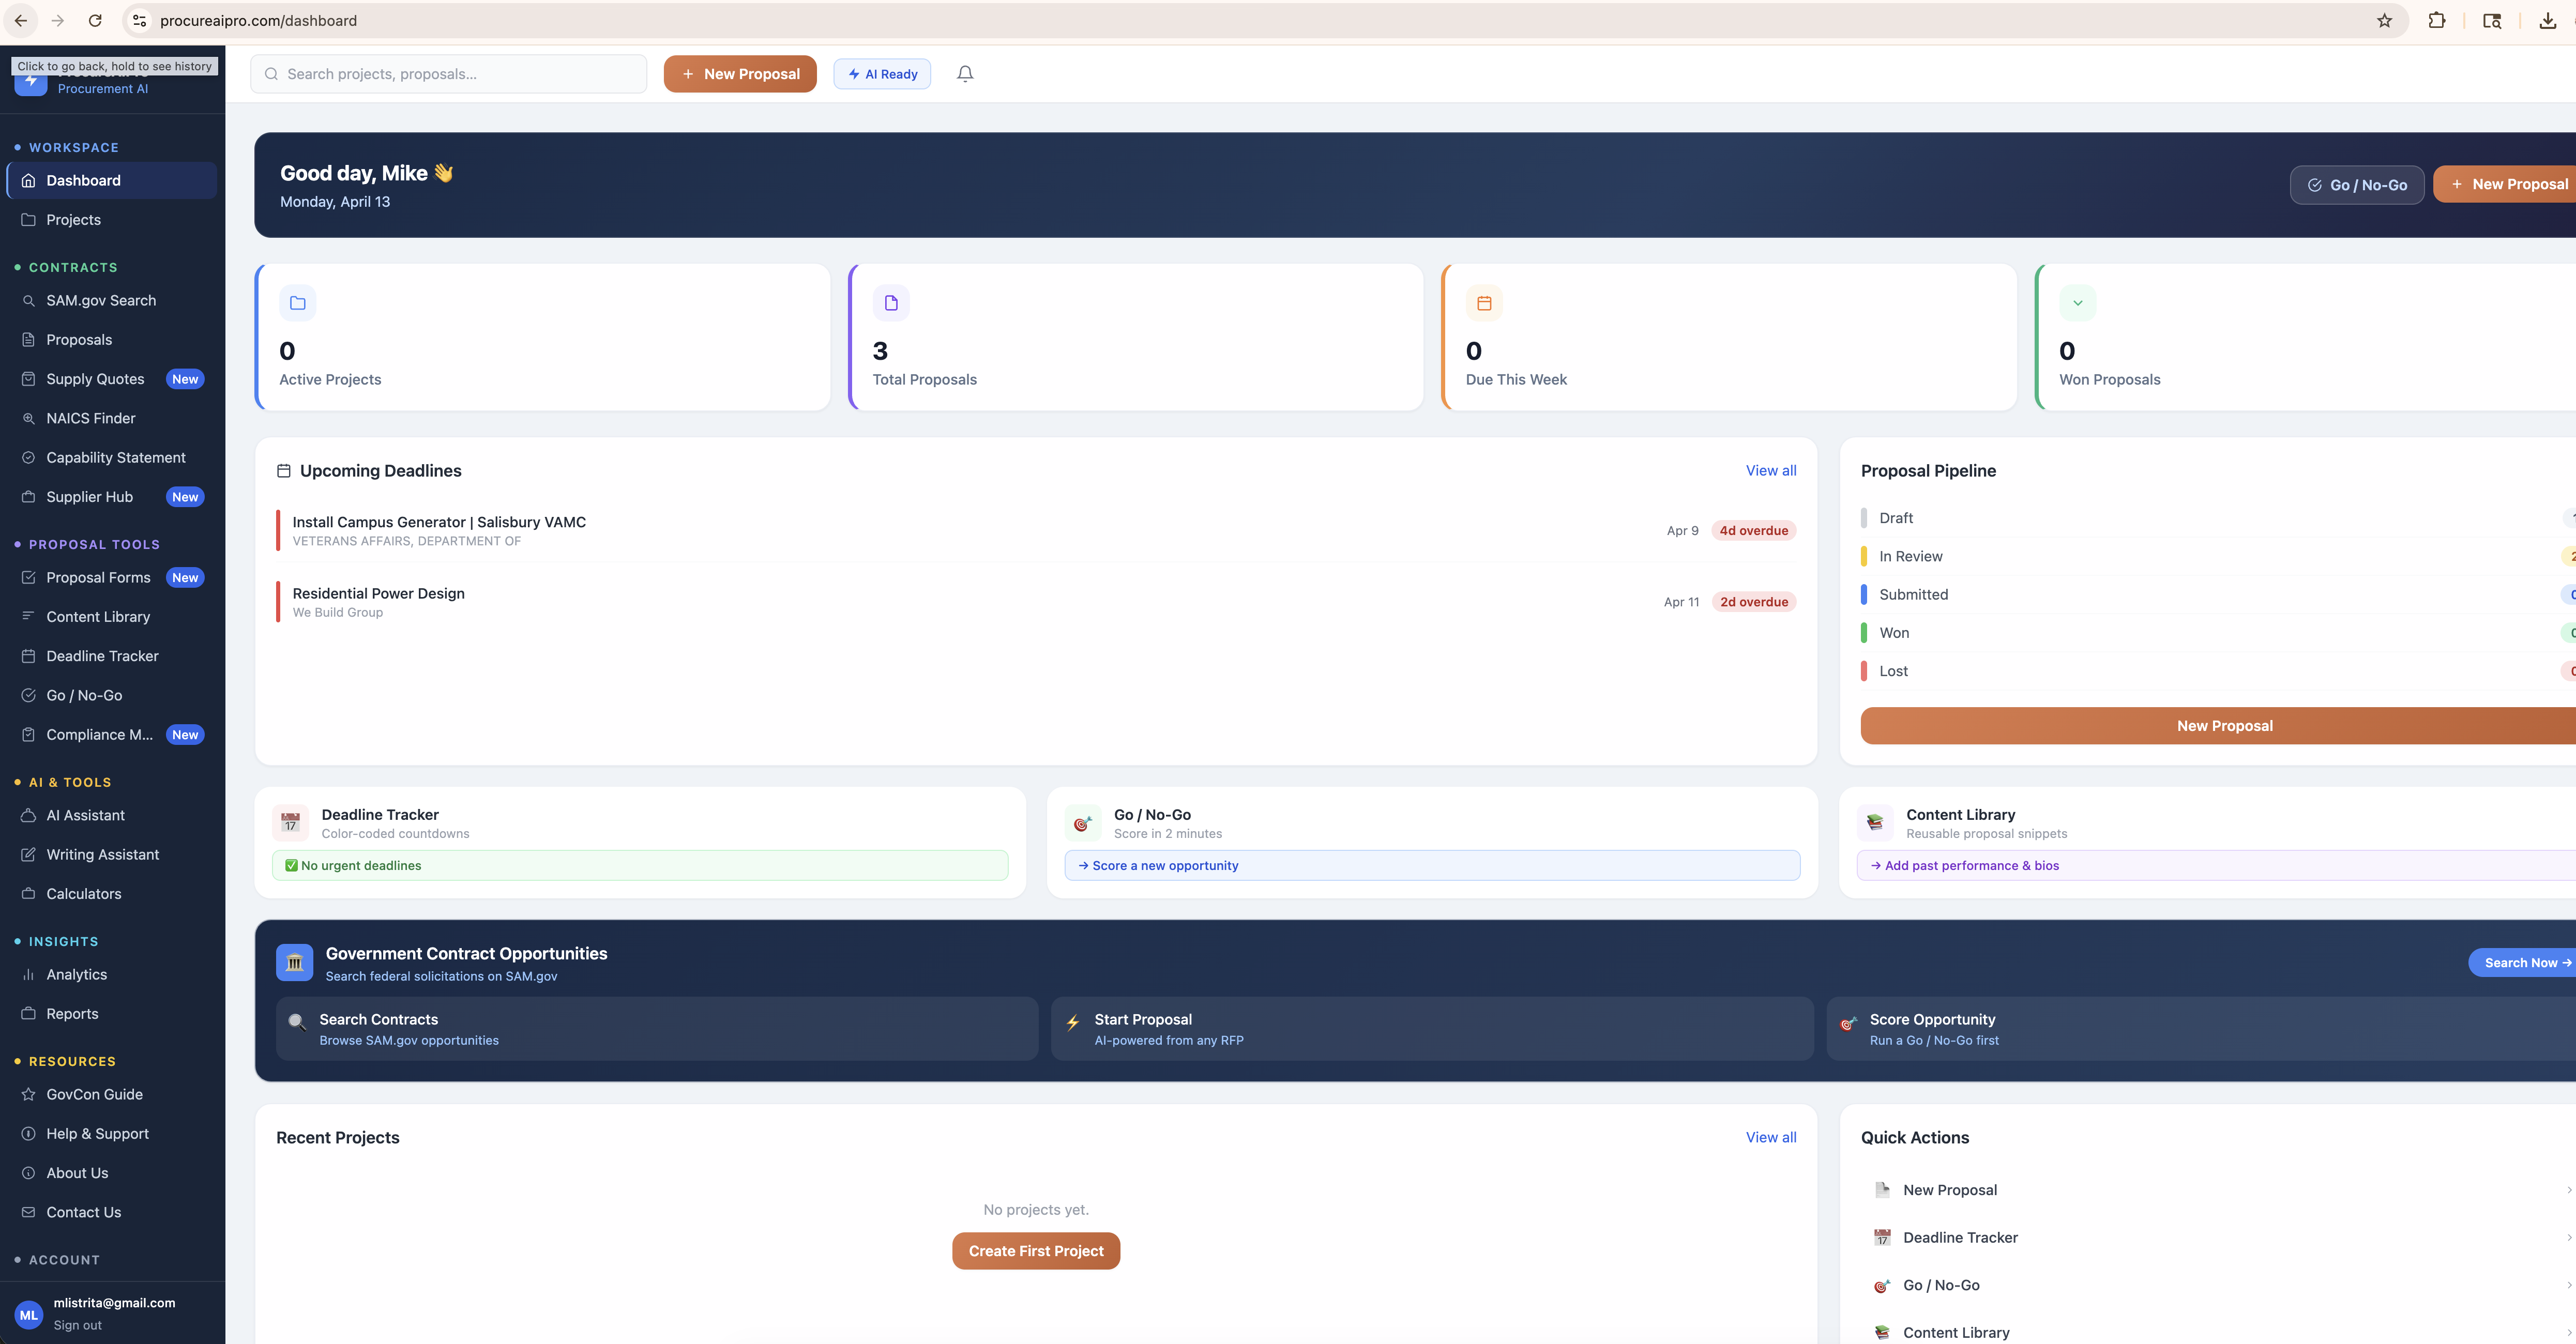Click the notifications bell icon
The height and width of the screenshot is (1344, 2576).
click(965, 74)
